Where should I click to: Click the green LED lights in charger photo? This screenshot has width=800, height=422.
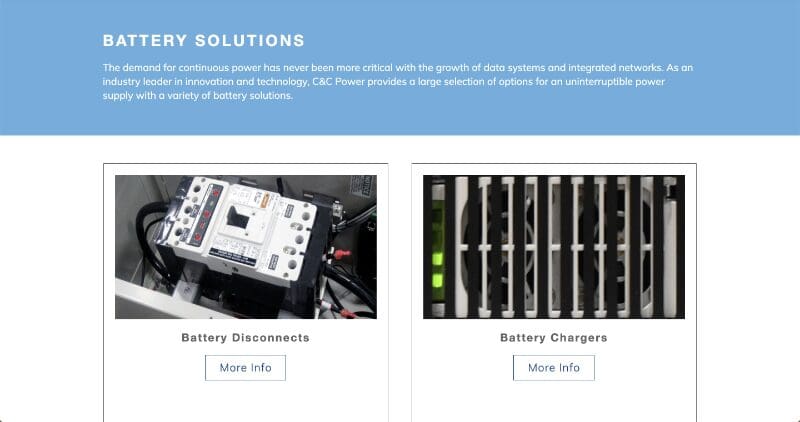438,250
